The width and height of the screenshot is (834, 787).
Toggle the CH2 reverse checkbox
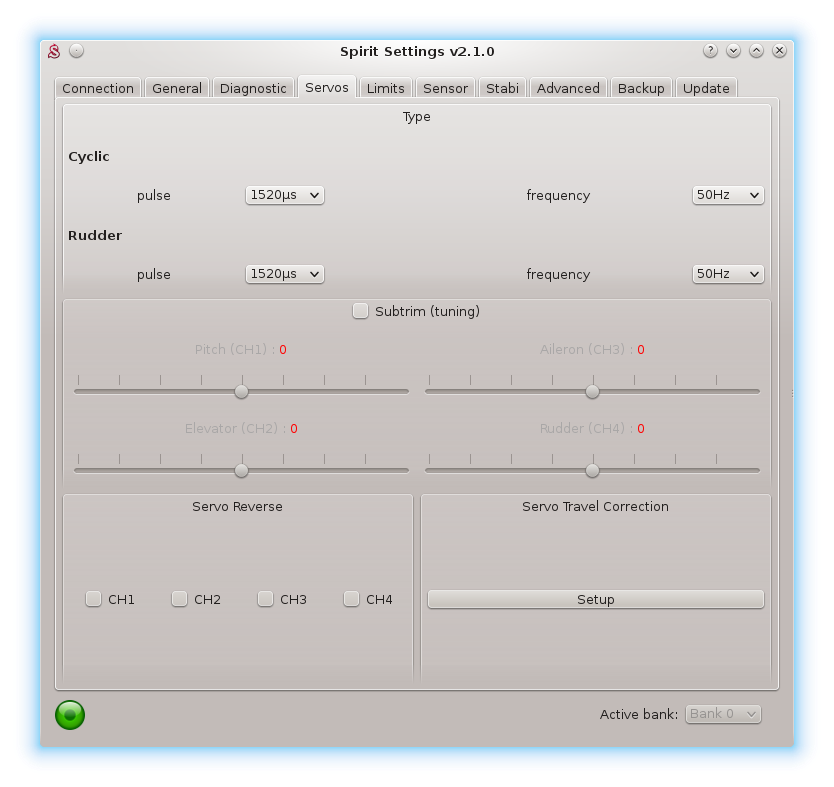tap(180, 599)
